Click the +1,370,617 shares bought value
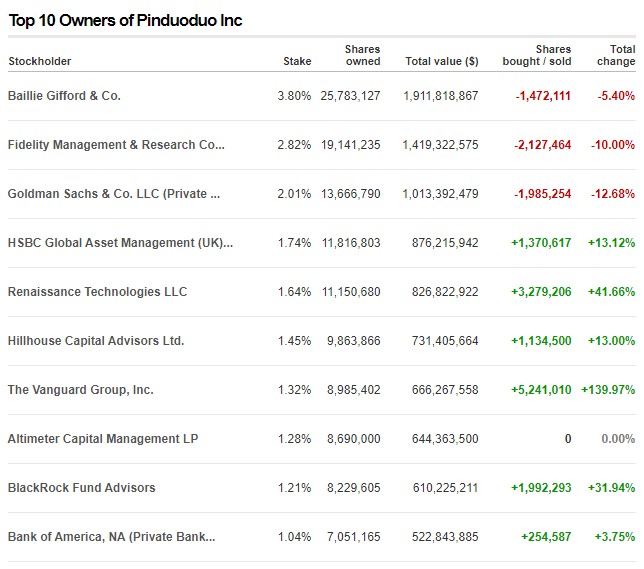644x569 pixels. [x=541, y=242]
